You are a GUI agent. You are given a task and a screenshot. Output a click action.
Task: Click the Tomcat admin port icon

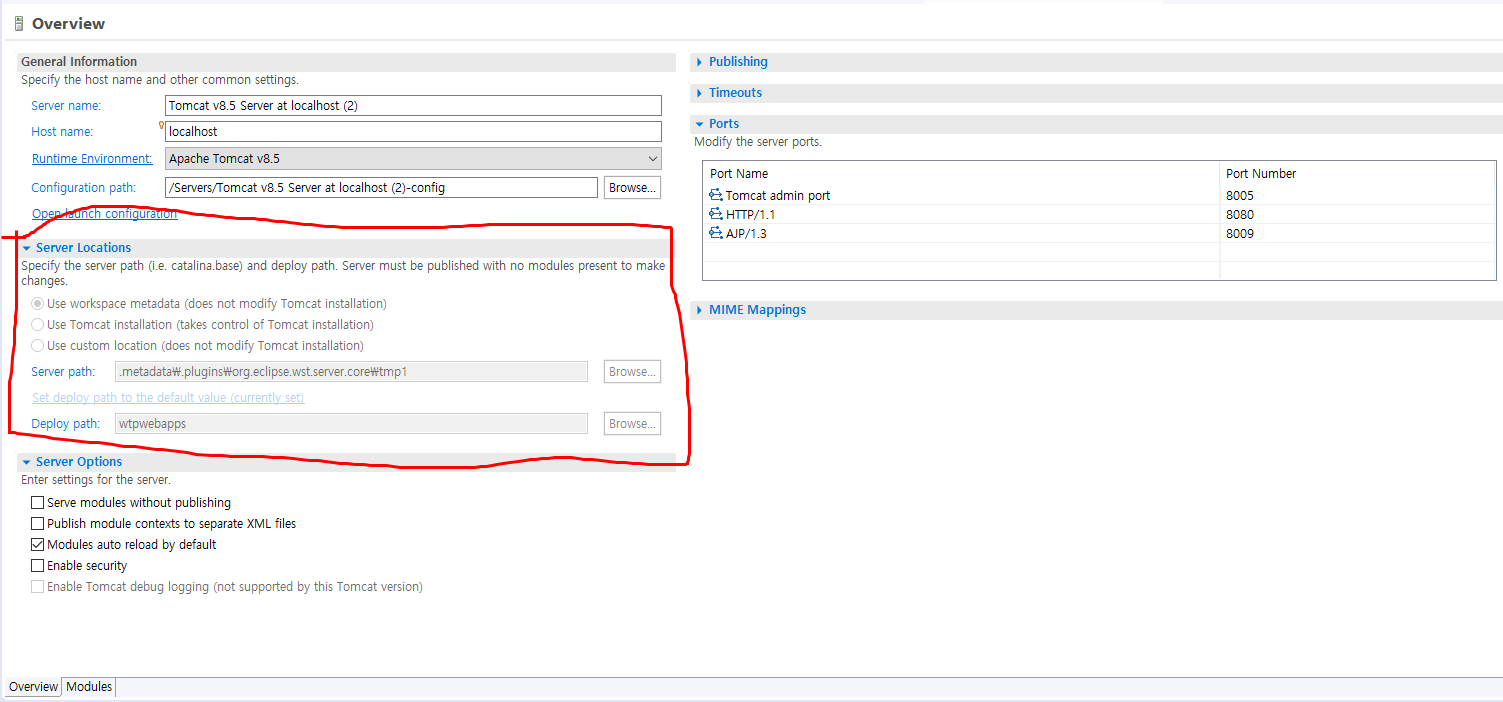(x=716, y=195)
